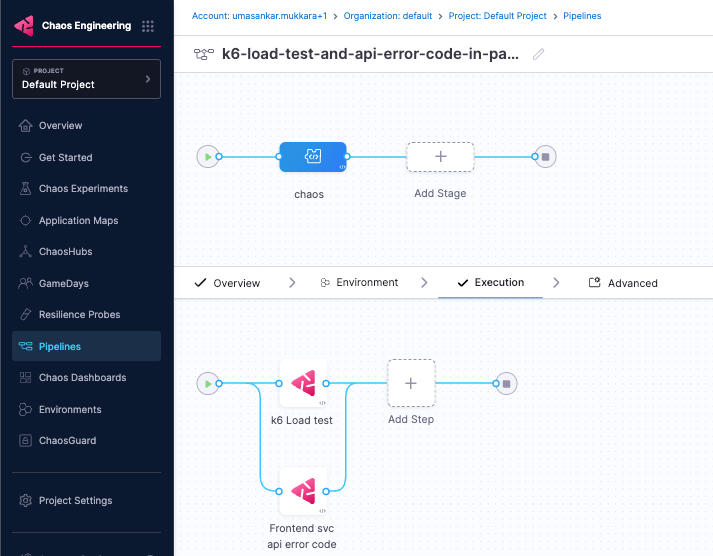Switch to the Execution tab

490,283
